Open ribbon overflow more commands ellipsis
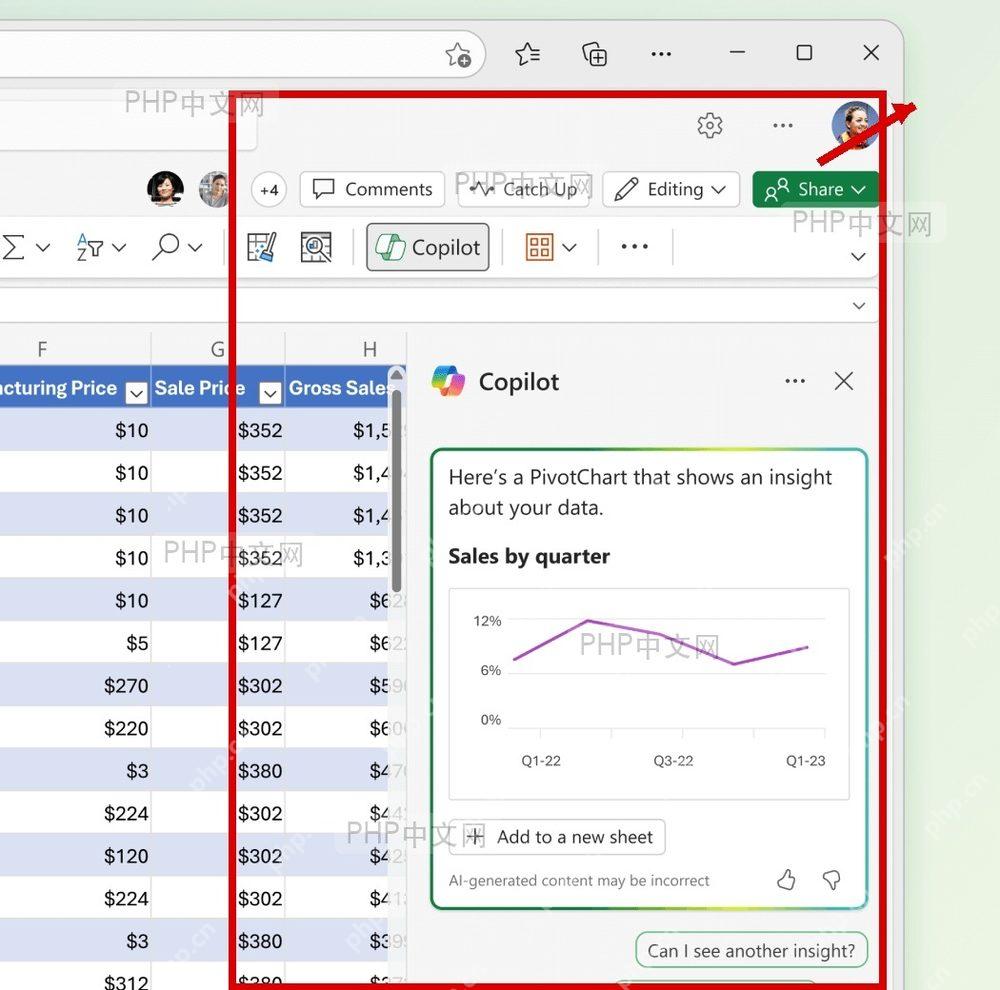The width and height of the screenshot is (1000, 990). click(635, 246)
